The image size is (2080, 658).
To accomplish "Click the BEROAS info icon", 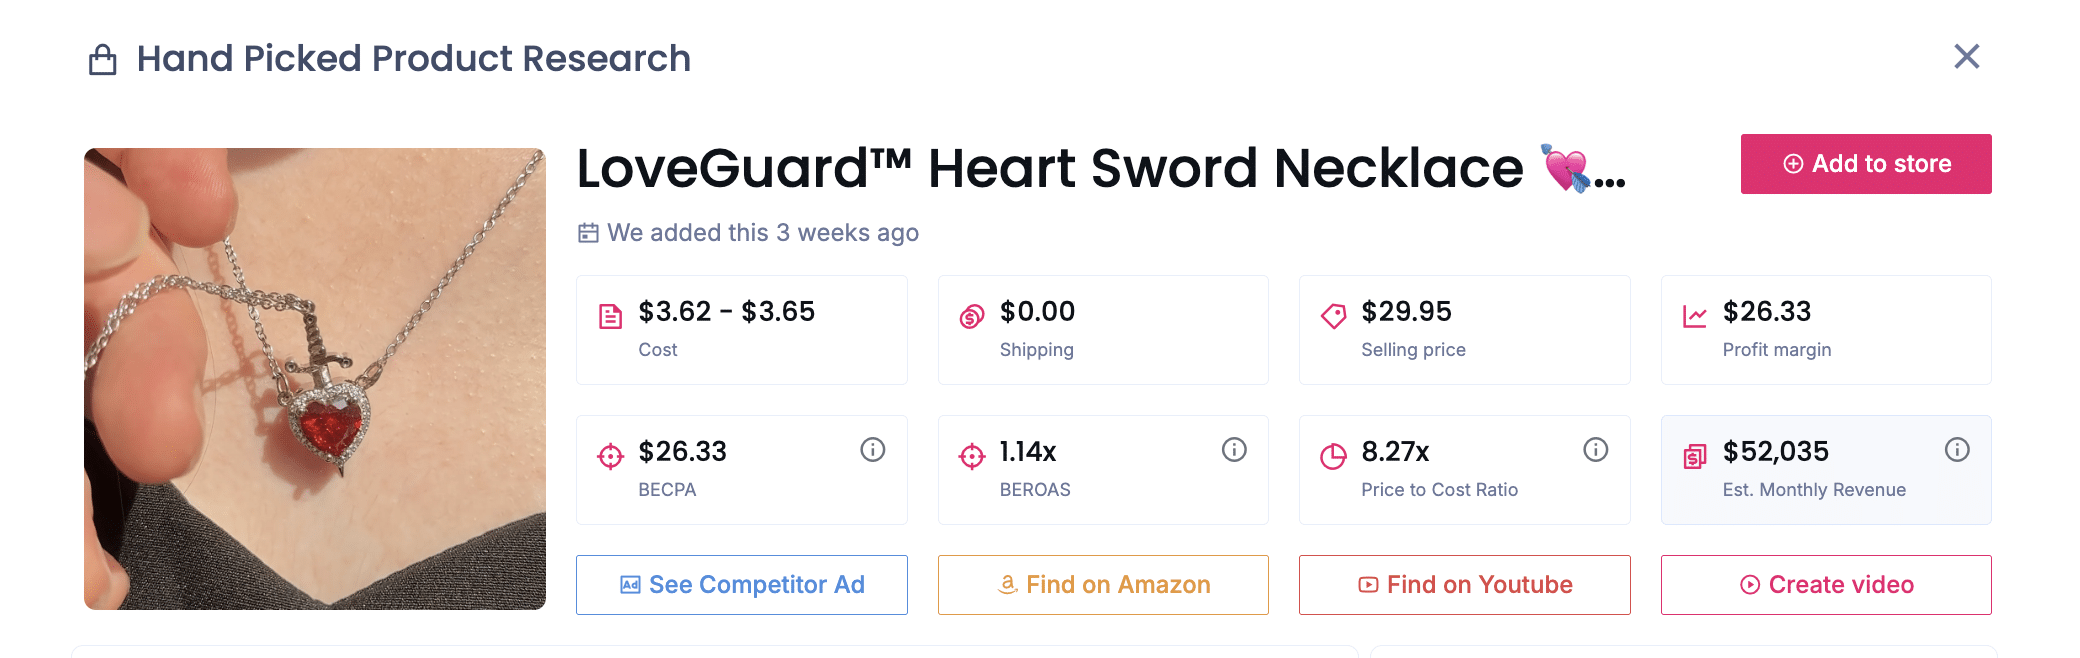I will click(1234, 450).
